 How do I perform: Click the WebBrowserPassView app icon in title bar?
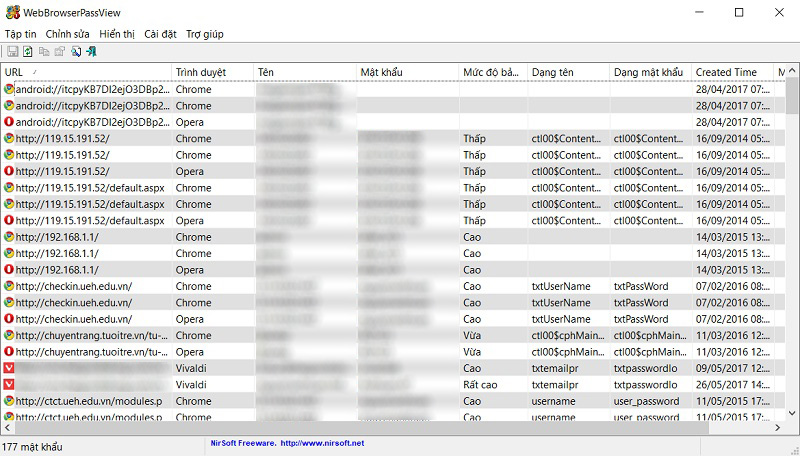pyautogui.click(x=13, y=12)
